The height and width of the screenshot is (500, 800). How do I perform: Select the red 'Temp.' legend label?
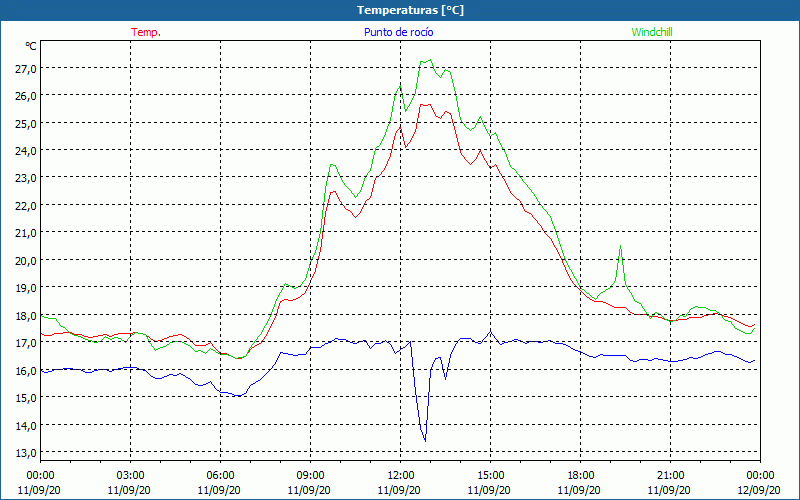point(146,32)
